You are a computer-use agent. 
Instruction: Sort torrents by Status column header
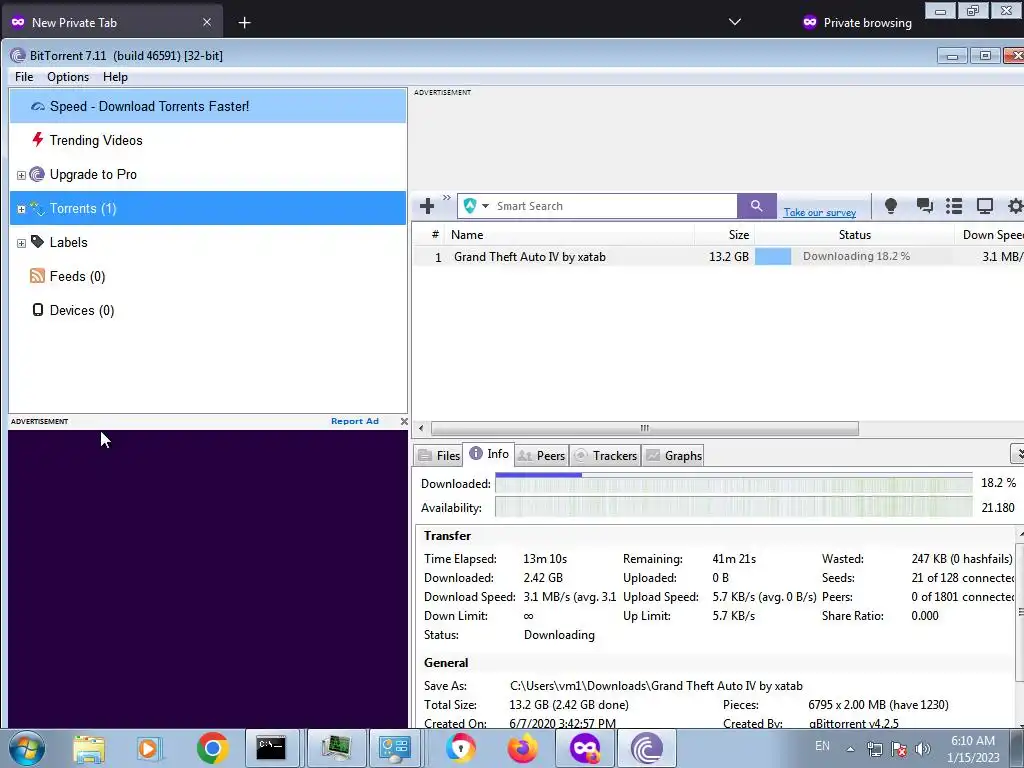click(854, 234)
